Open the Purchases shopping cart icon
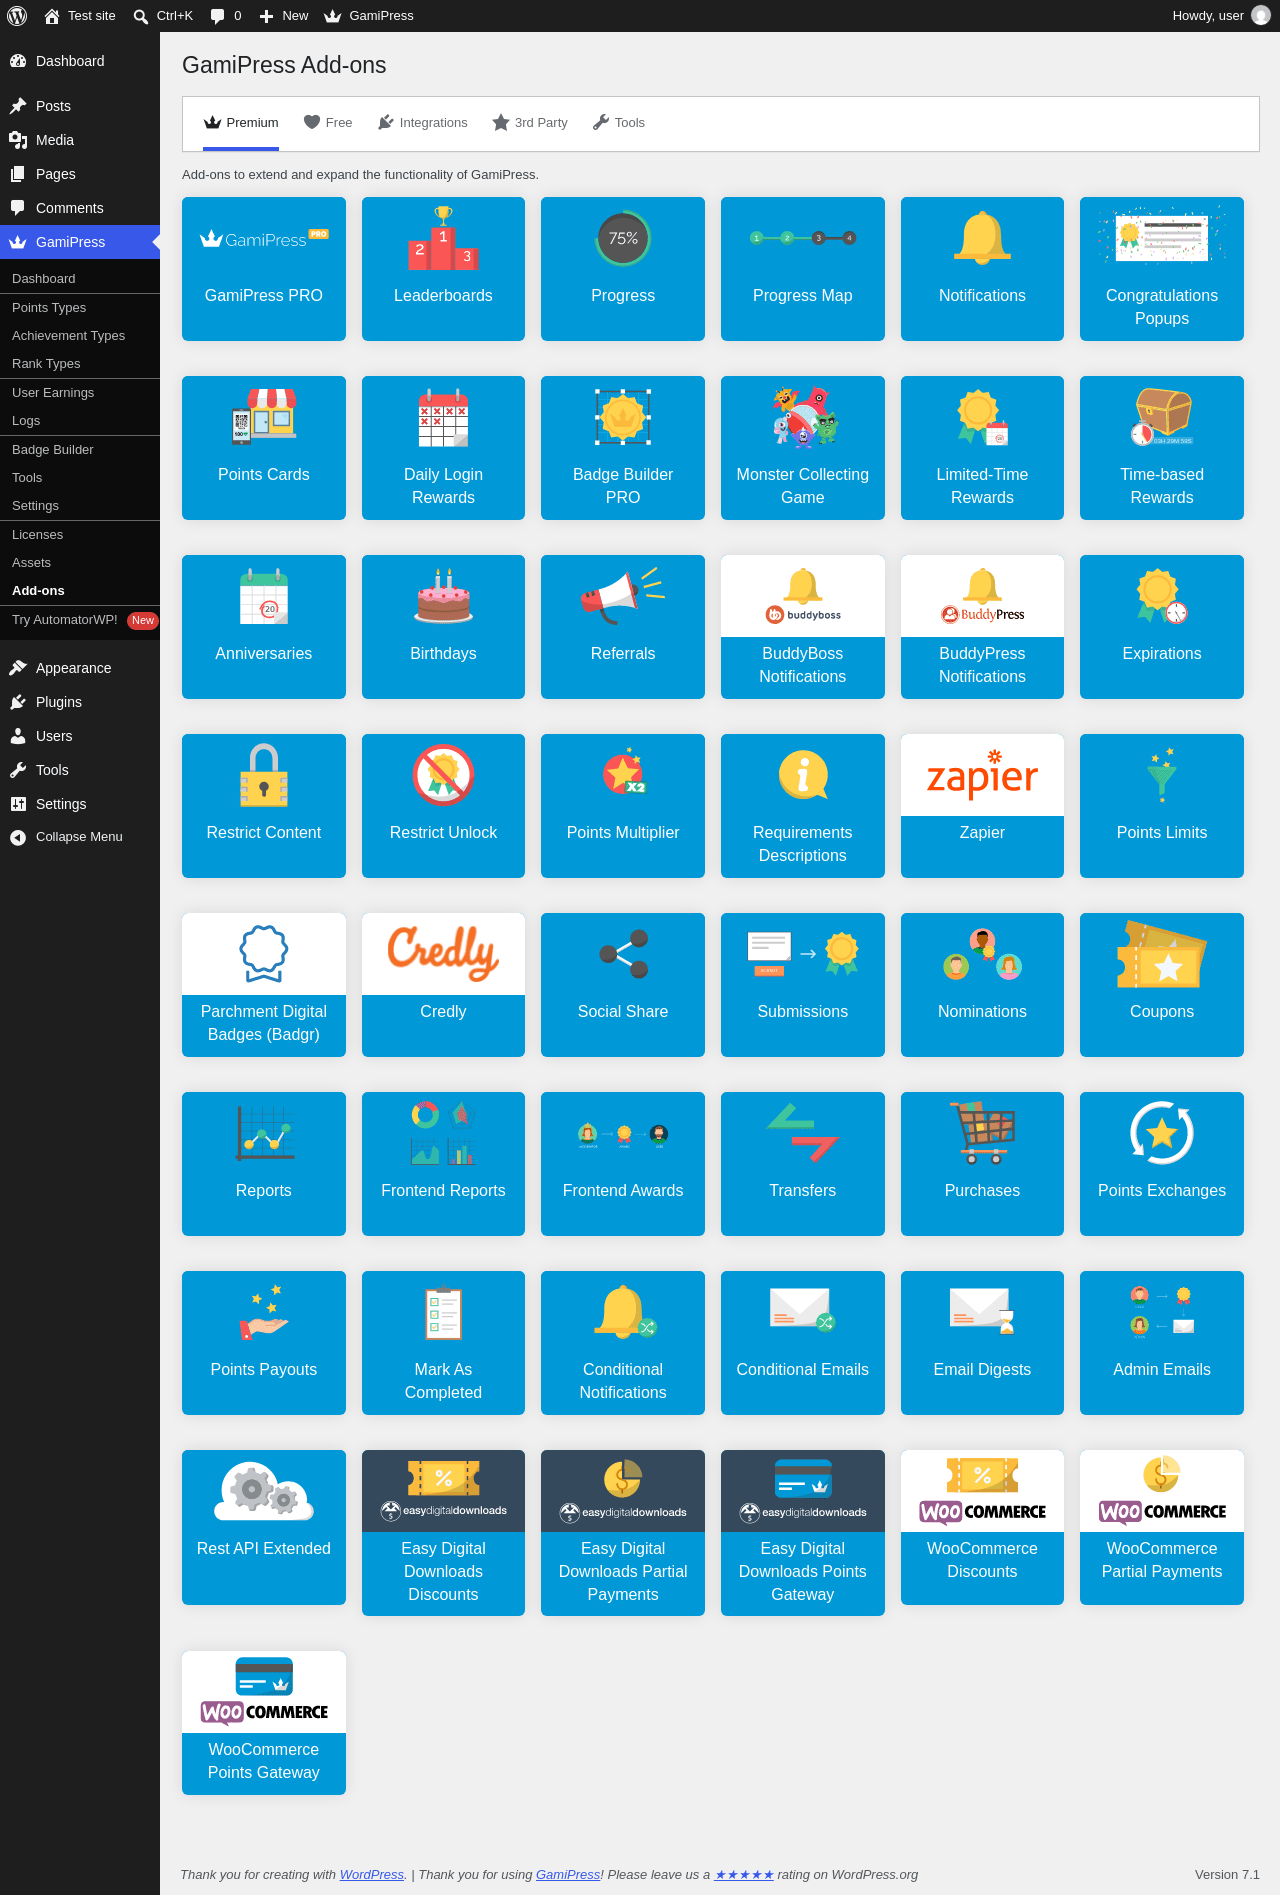The height and width of the screenshot is (1895, 1280). (x=982, y=1133)
